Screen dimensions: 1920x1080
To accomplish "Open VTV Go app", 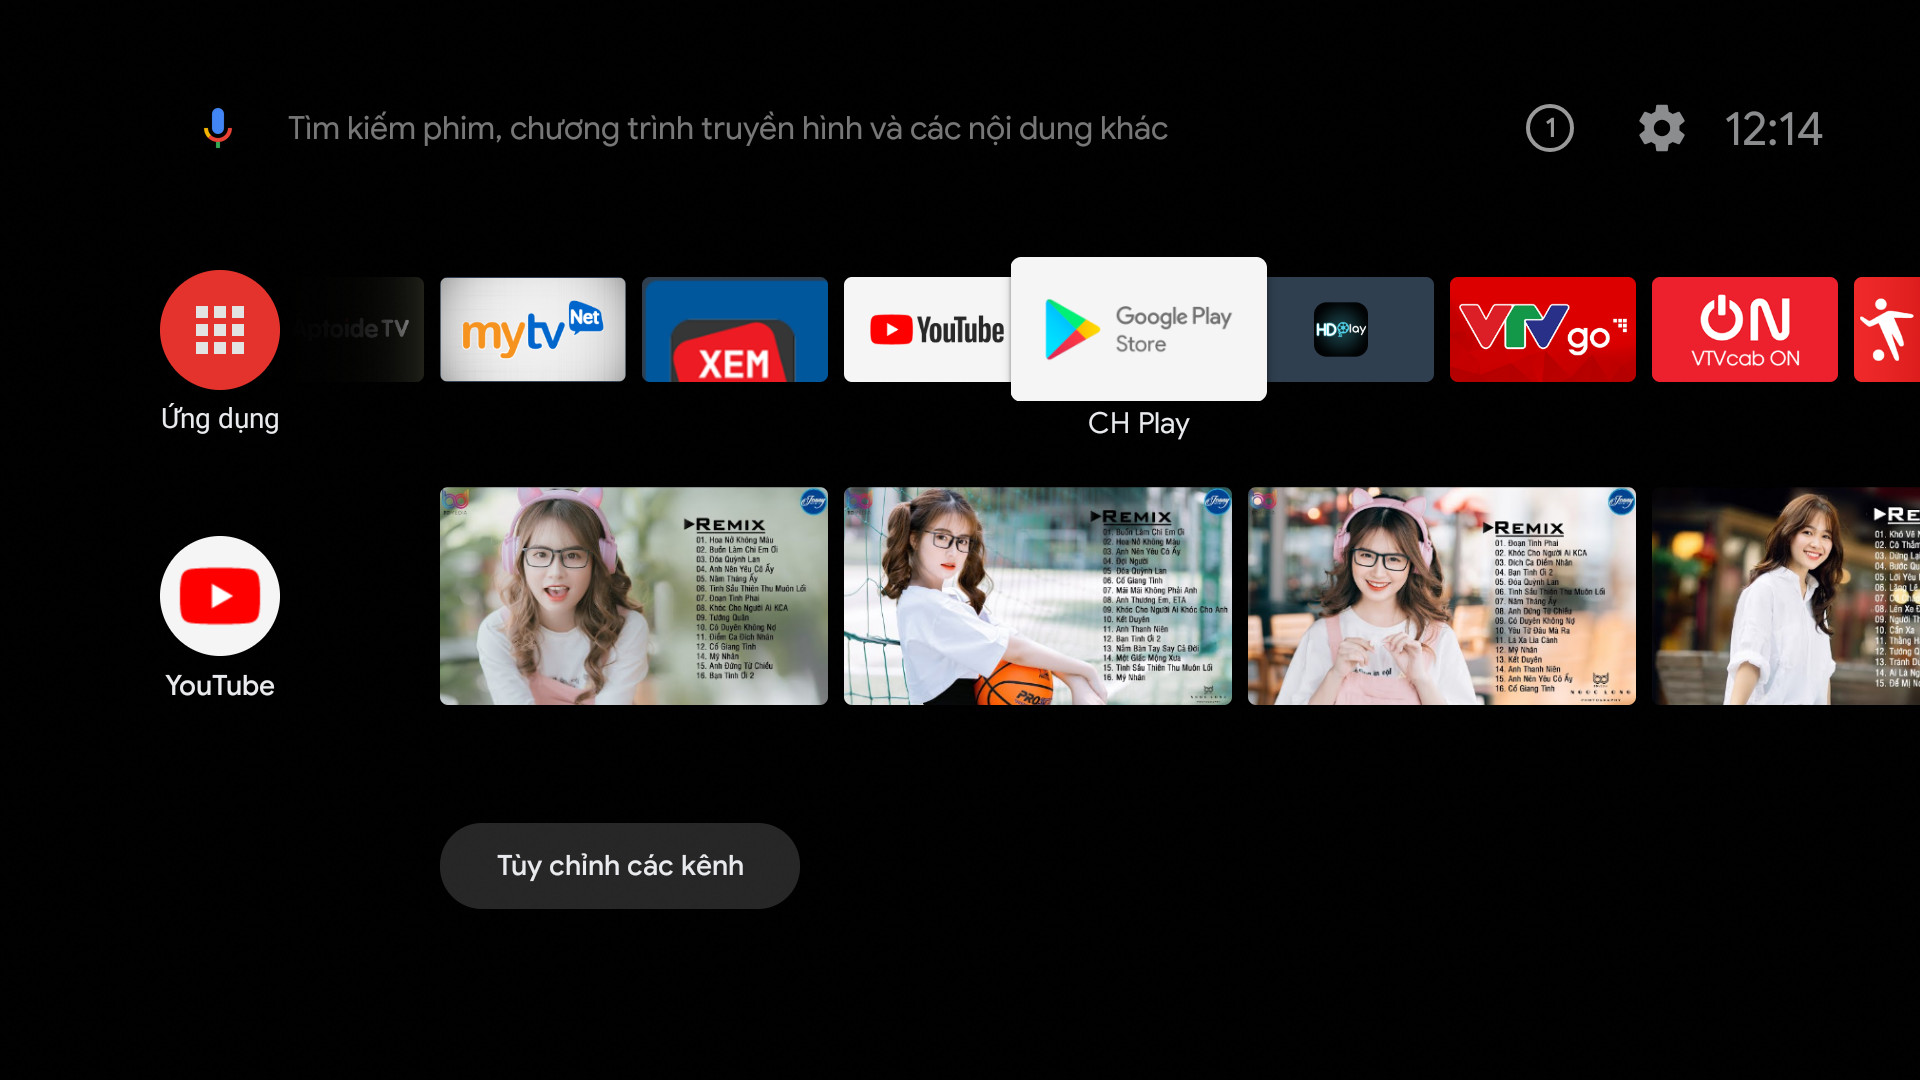I will [x=1543, y=328].
